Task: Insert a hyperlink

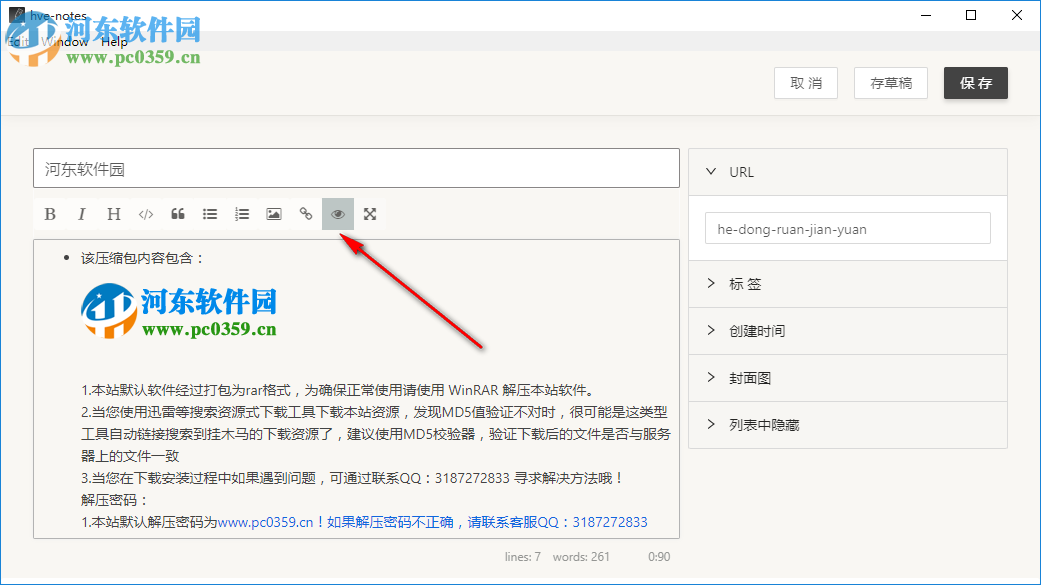Action: click(305, 214)
